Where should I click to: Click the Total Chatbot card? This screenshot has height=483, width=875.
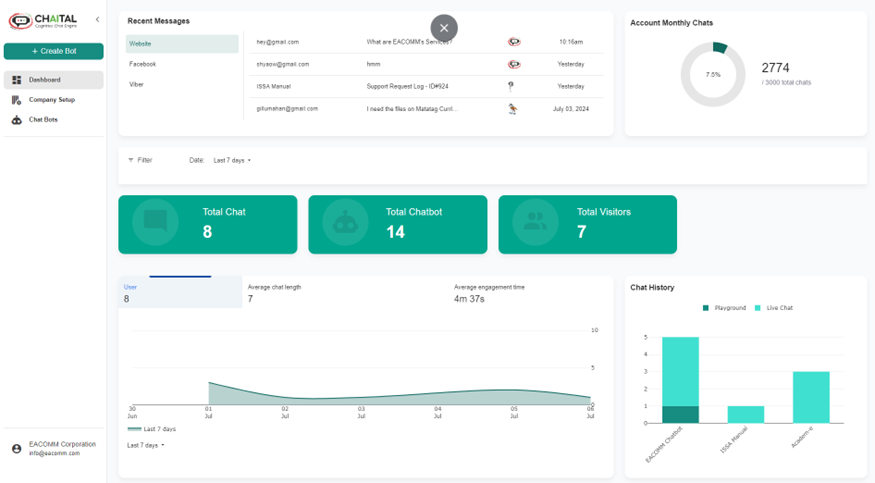click(x=398, y=224)
